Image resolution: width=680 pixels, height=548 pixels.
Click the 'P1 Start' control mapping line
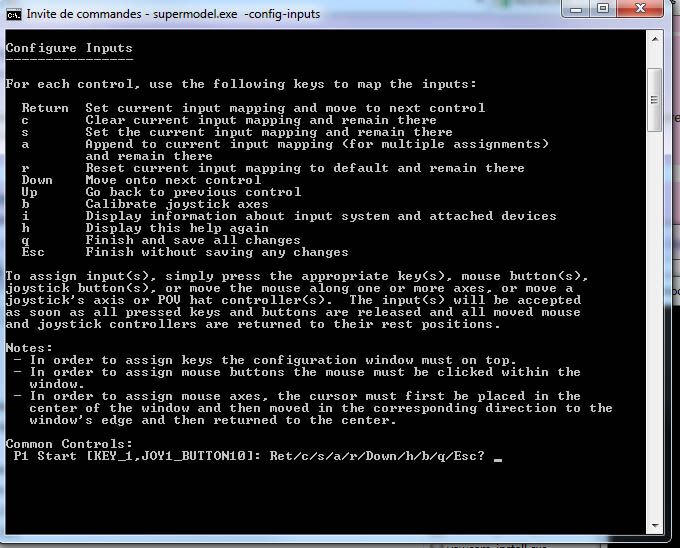tap(249, 456)
